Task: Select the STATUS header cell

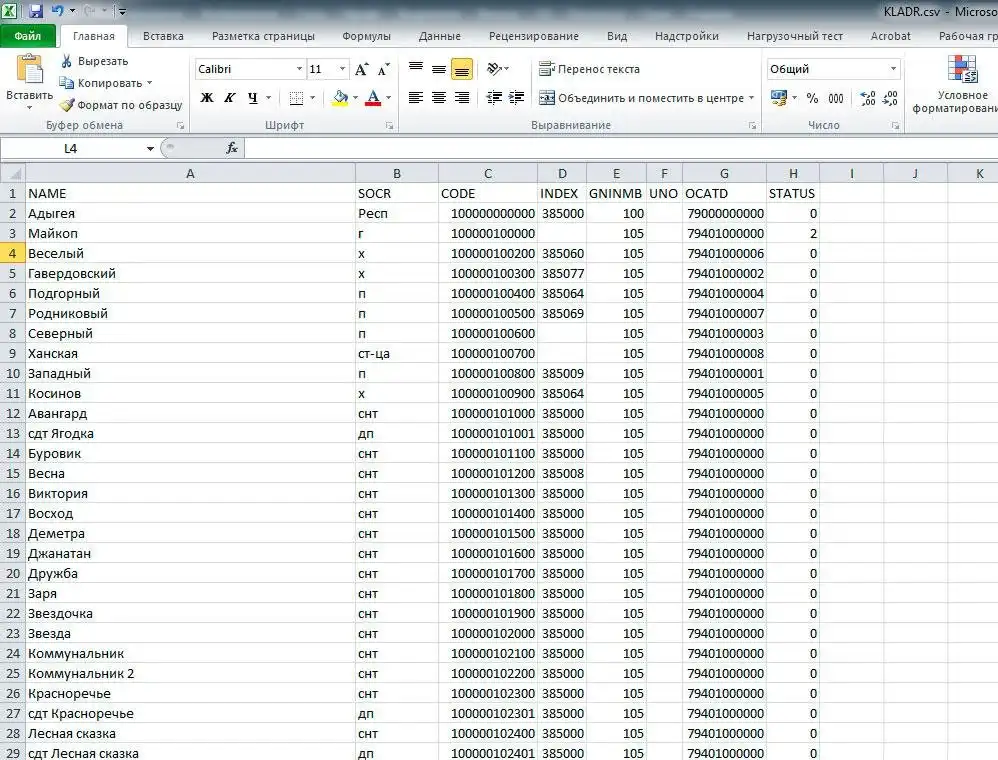Action: tap(792, 194)
